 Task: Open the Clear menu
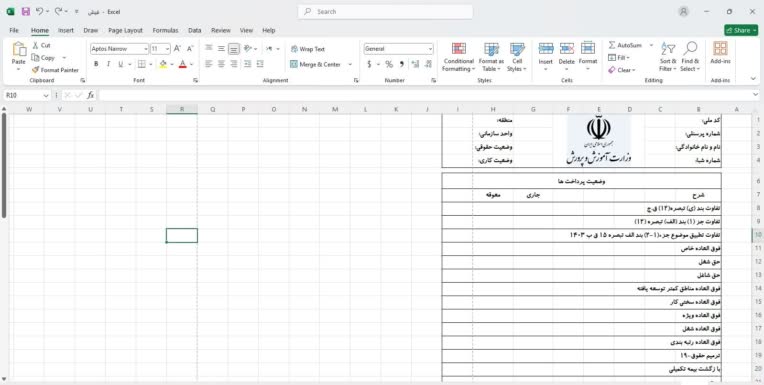pyautogui.click(x=622, y=70)
